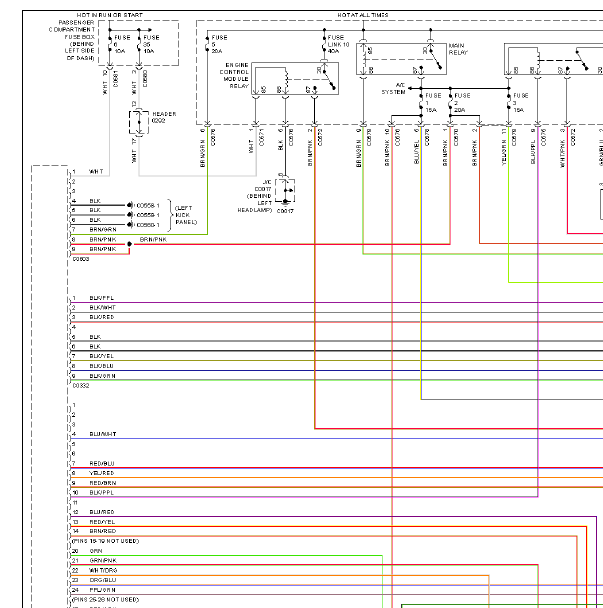Click the "PPL/GRN" wire label

point(102,590)
